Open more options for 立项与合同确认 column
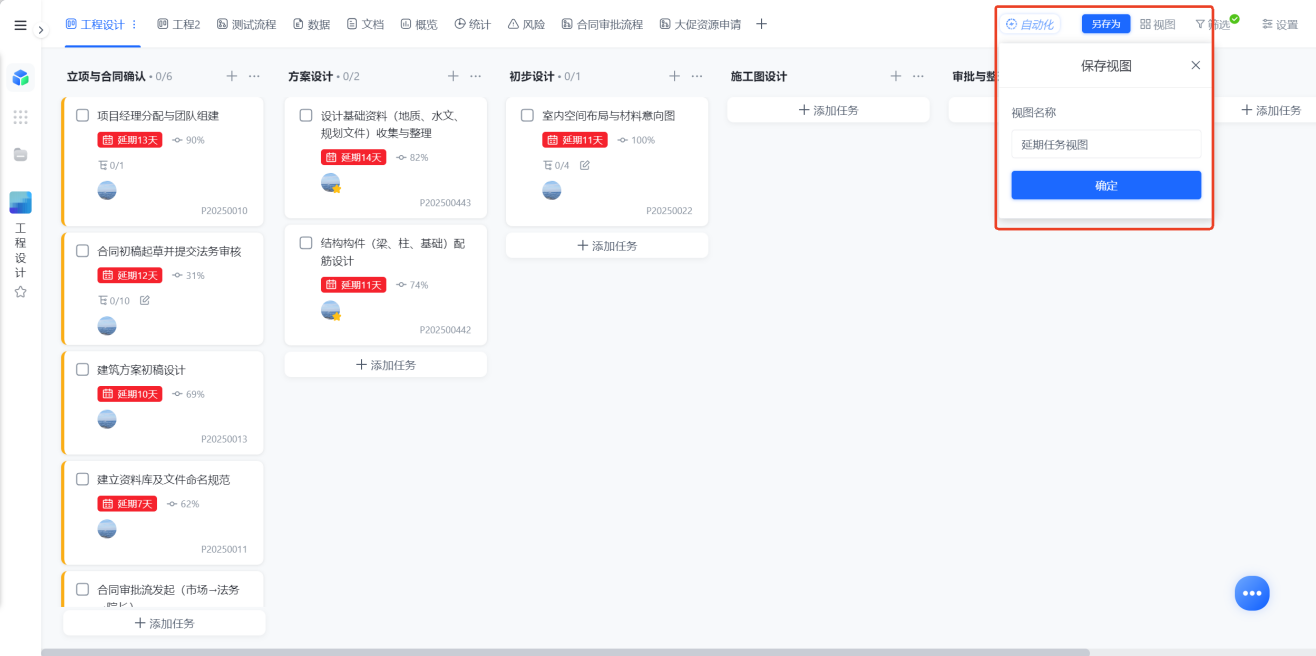Screen dimensions: 1316x656 click(254, 76)
